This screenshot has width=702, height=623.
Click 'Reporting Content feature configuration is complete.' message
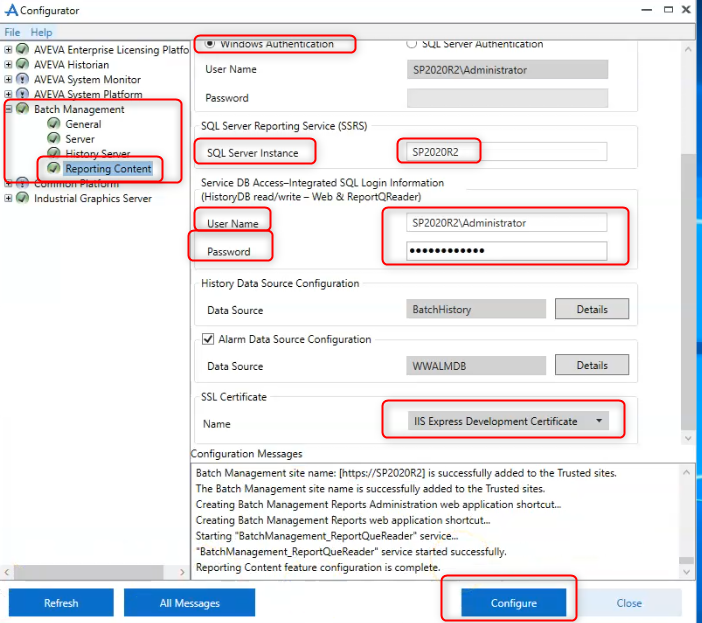pos(318,567)
